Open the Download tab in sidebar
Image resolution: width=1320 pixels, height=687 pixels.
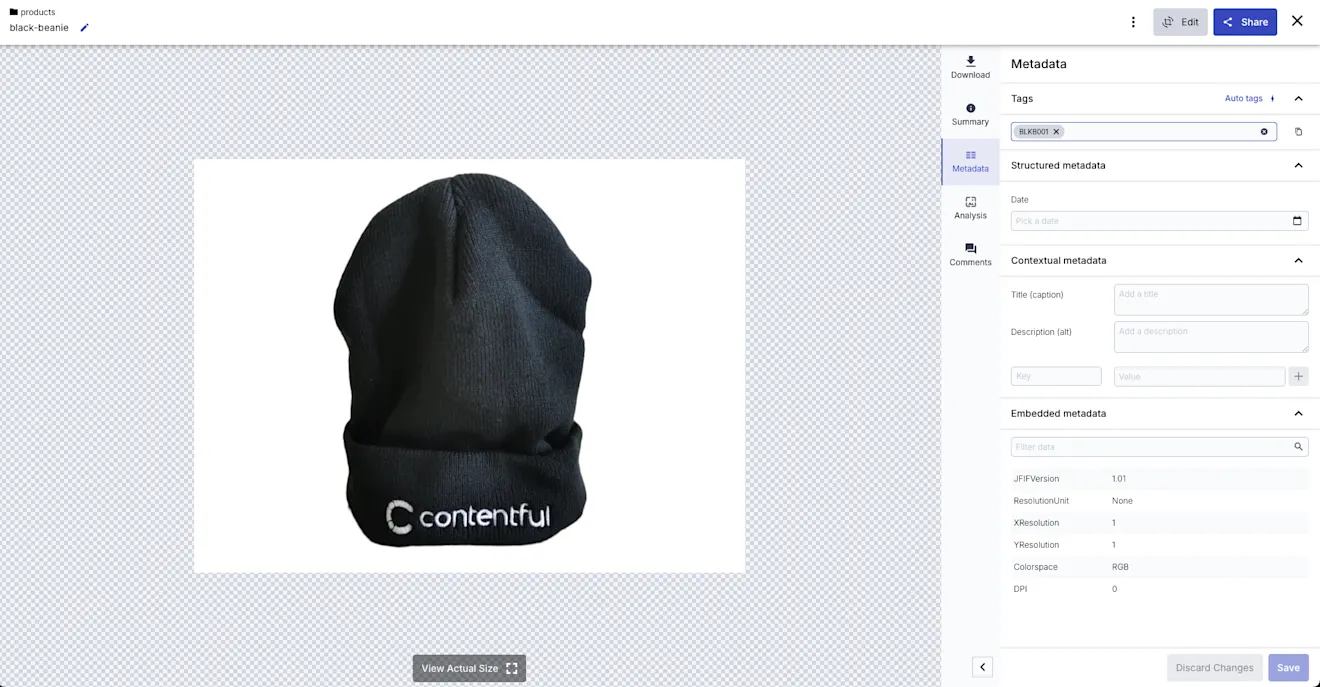[x=970, y=68]
